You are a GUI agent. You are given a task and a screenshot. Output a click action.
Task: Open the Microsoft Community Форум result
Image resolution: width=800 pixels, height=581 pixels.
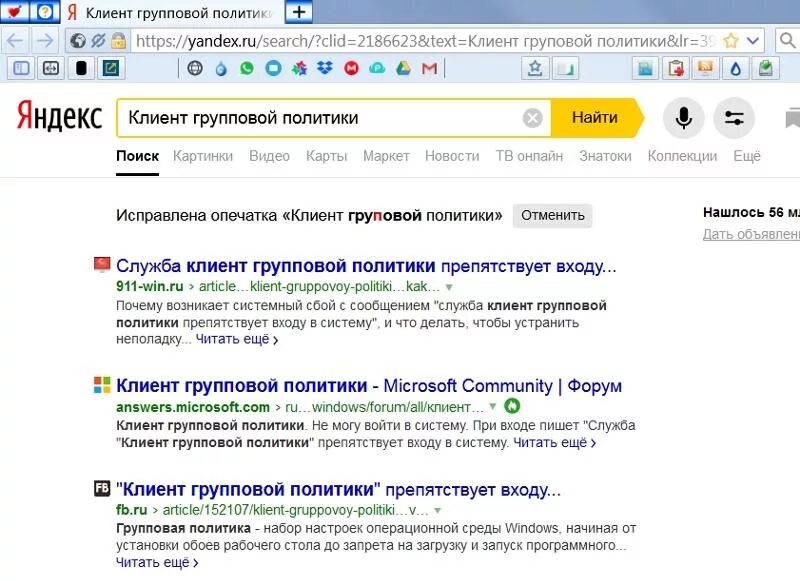click(x=369, y=386)
